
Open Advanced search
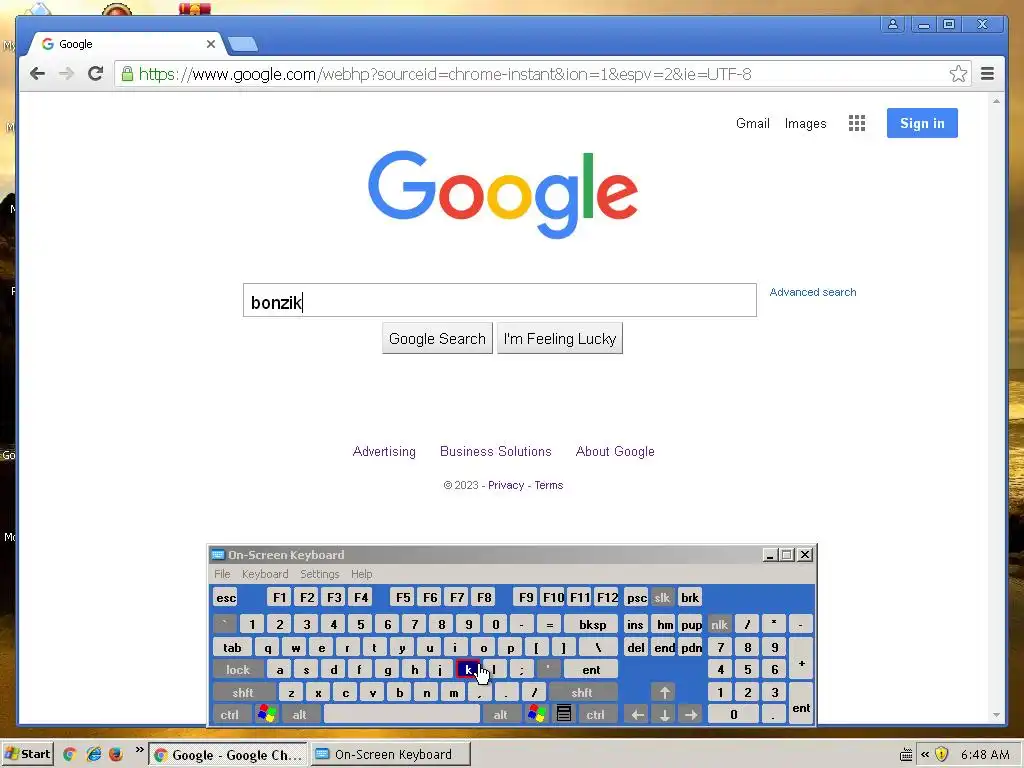tap(812, 292)
